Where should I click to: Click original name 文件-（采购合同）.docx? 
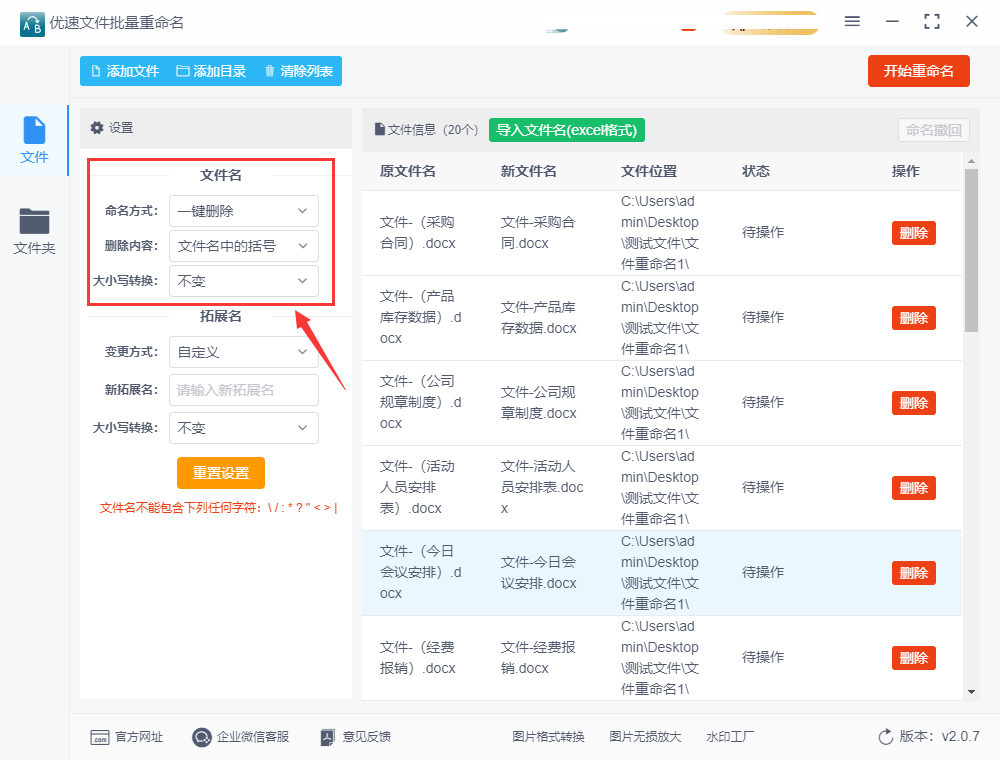pos(418,233)
